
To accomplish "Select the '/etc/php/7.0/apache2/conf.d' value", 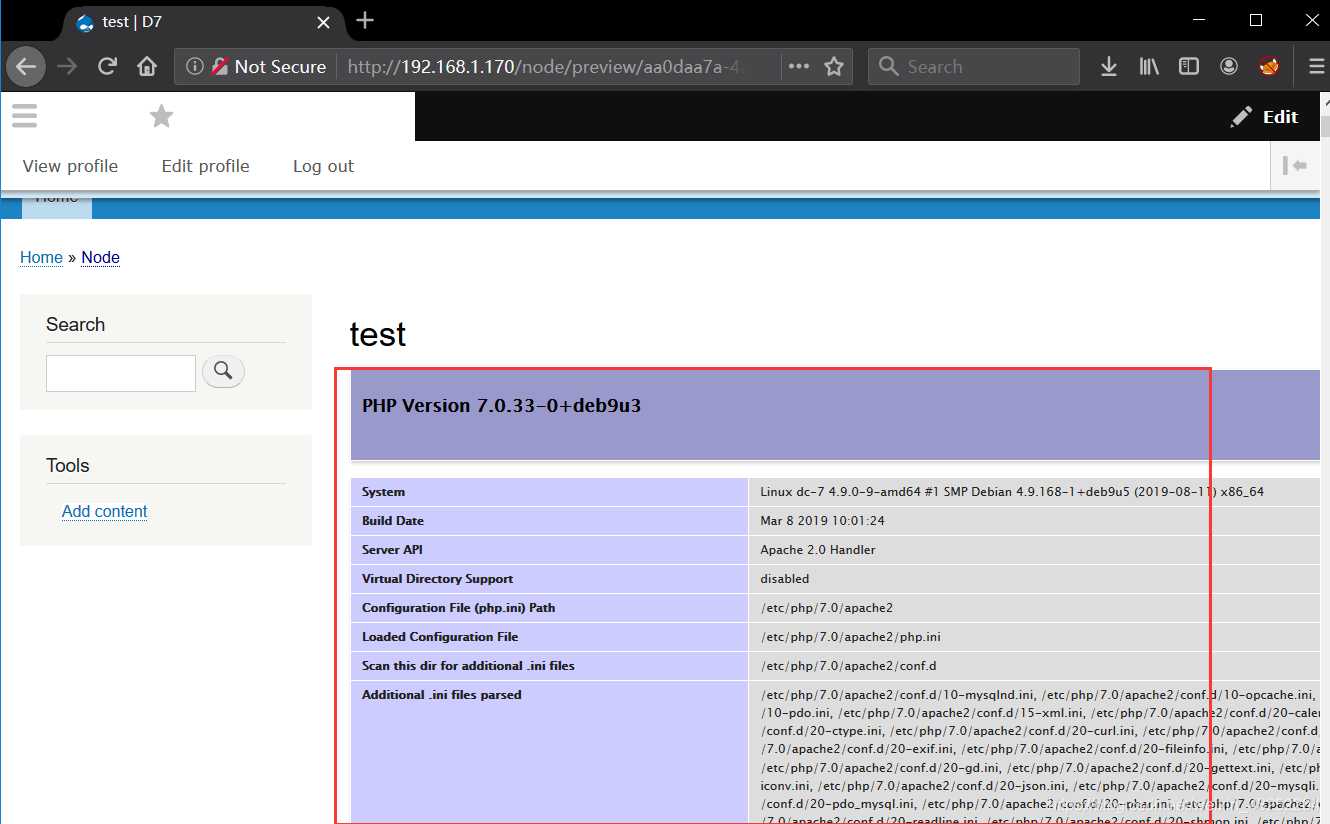I will [849, 666].
